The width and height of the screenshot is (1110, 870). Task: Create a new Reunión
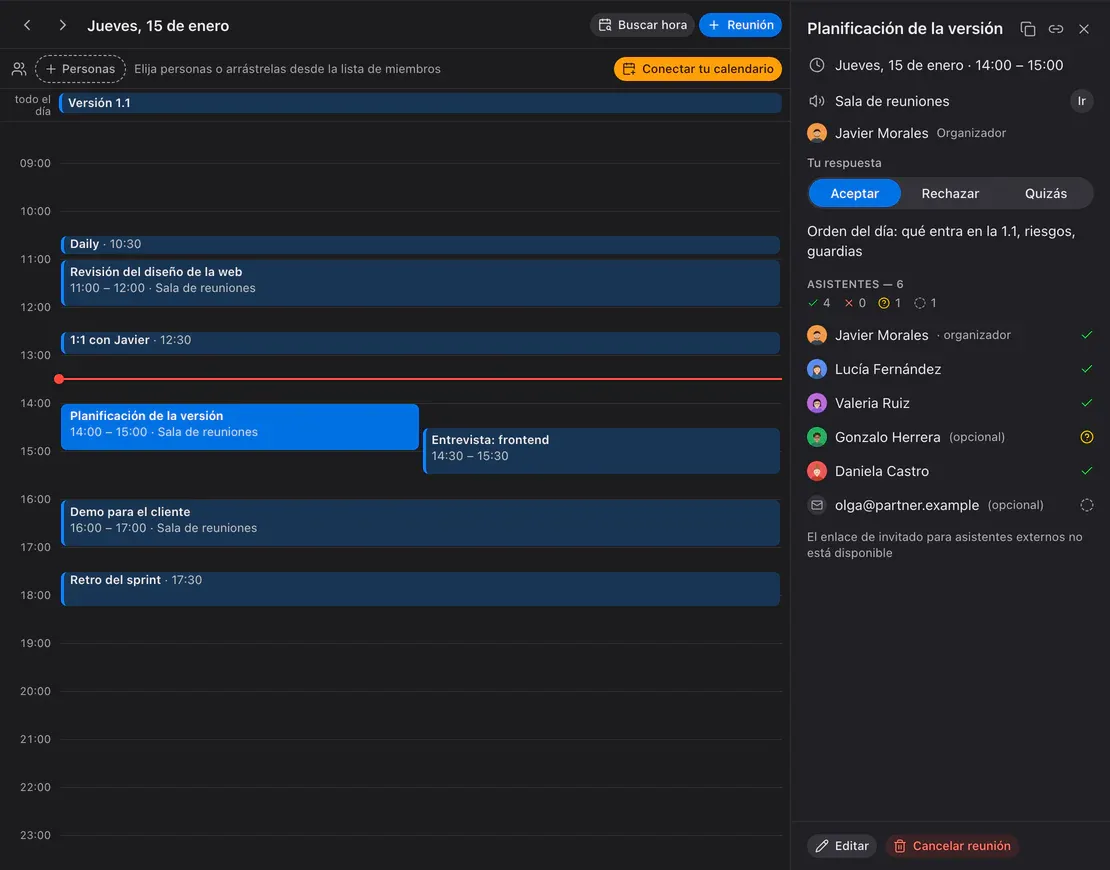[x=740, y=25]
